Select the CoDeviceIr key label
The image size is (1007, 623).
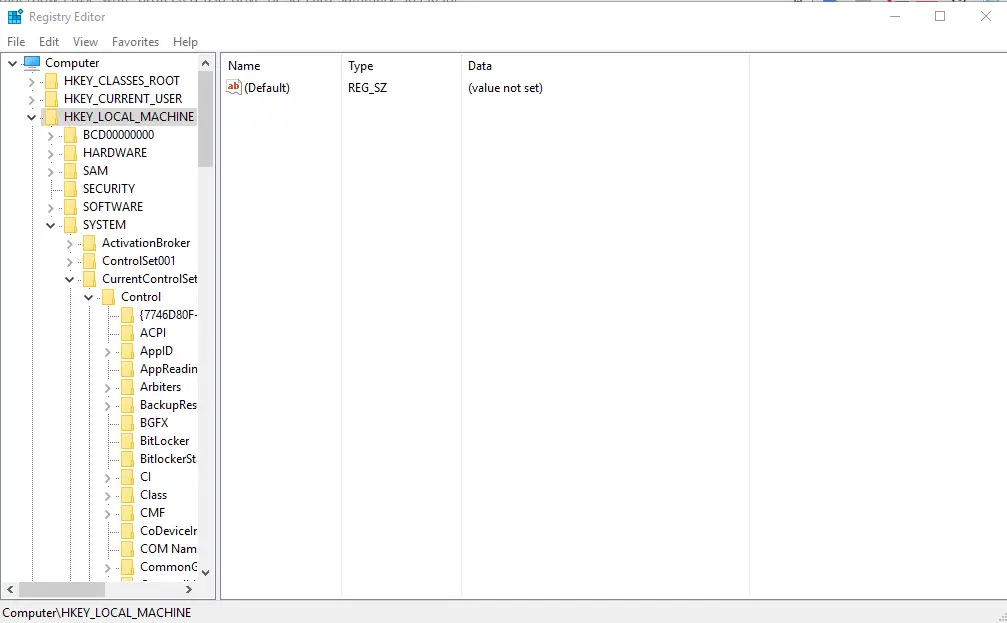(x=169, y=531)
